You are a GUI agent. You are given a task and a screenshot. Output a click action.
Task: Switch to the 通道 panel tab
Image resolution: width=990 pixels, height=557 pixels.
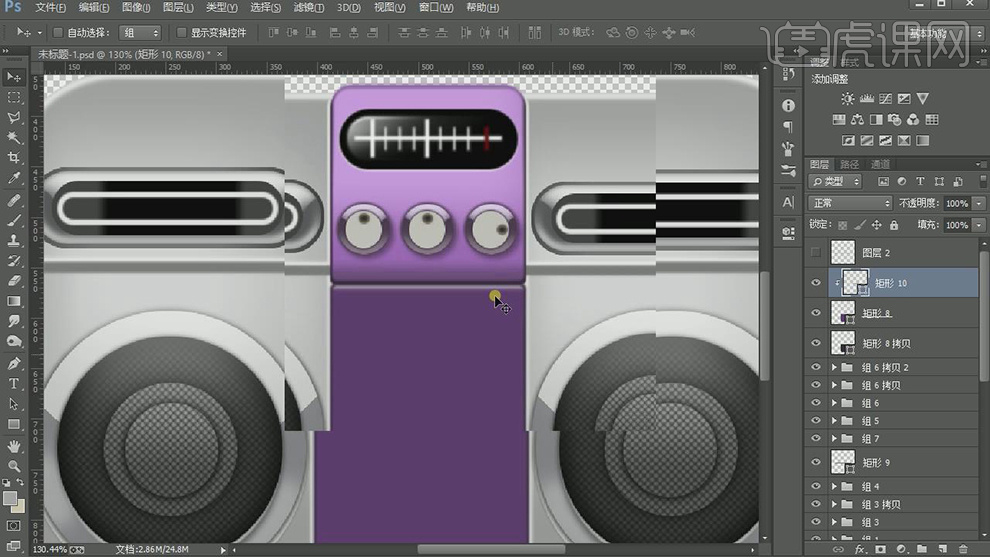880,164
